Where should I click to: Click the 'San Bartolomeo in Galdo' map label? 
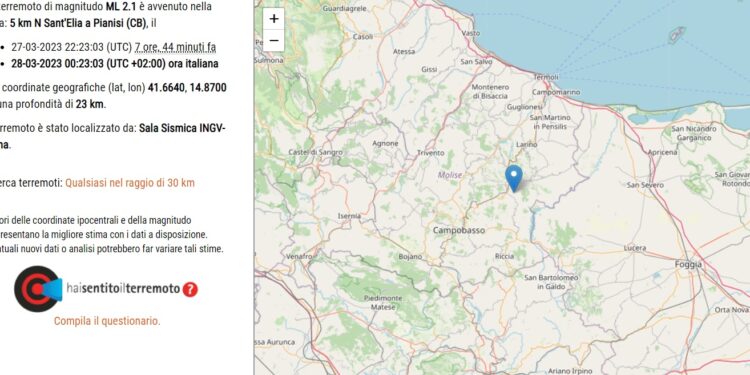[551, 282]
